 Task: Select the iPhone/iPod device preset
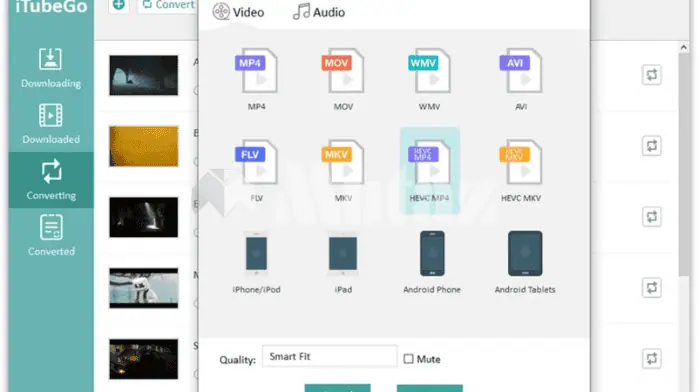pos(256,254)
